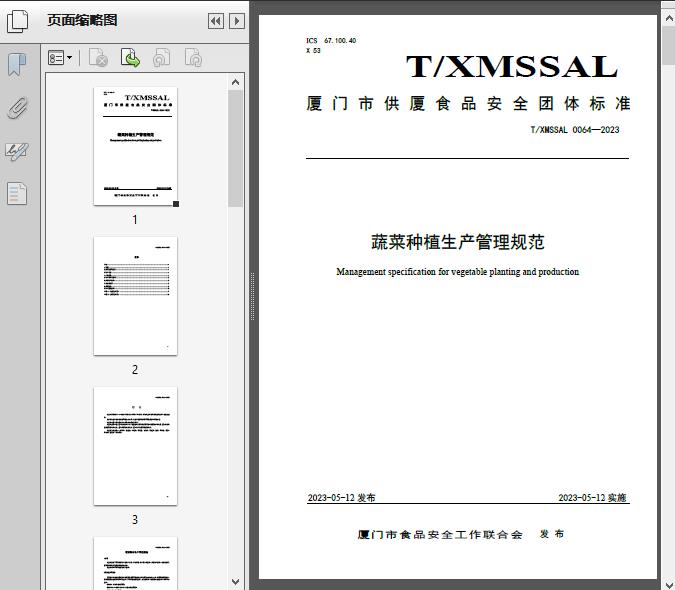Screen dimensions: 675x590
Task: Click the pane splitter grip handle
Action: point(253,297)
